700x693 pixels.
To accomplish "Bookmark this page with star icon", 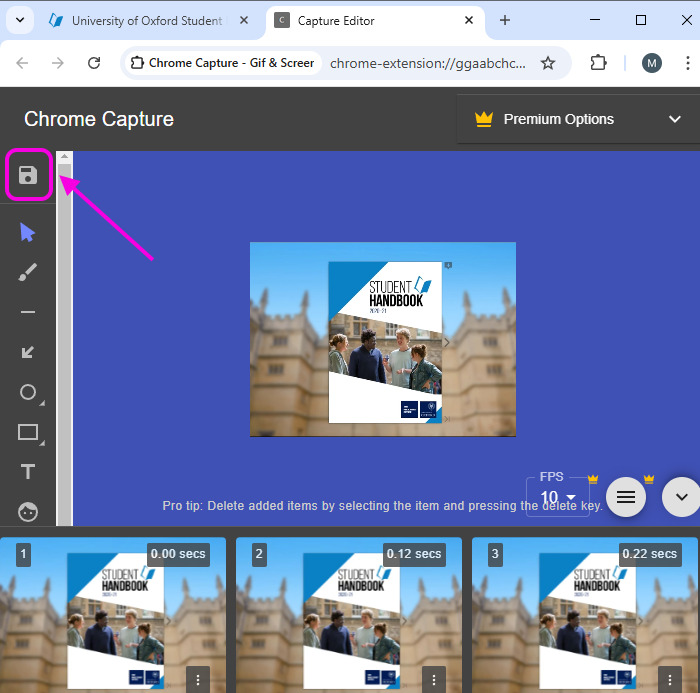I will click(x=548, y=63).
